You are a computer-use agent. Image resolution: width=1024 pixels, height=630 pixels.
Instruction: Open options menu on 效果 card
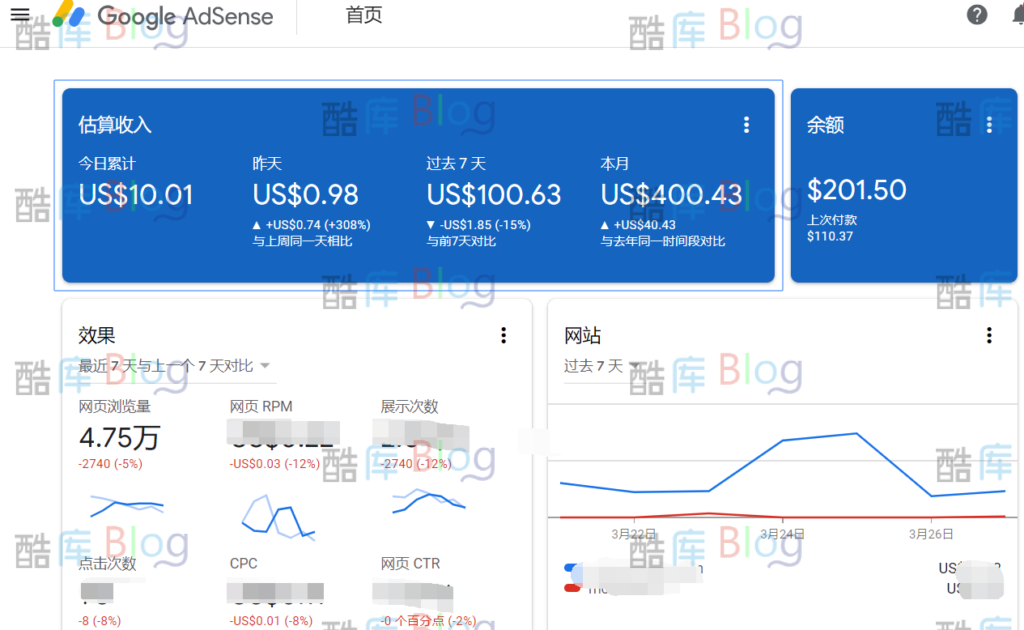[x=503, y=335]
